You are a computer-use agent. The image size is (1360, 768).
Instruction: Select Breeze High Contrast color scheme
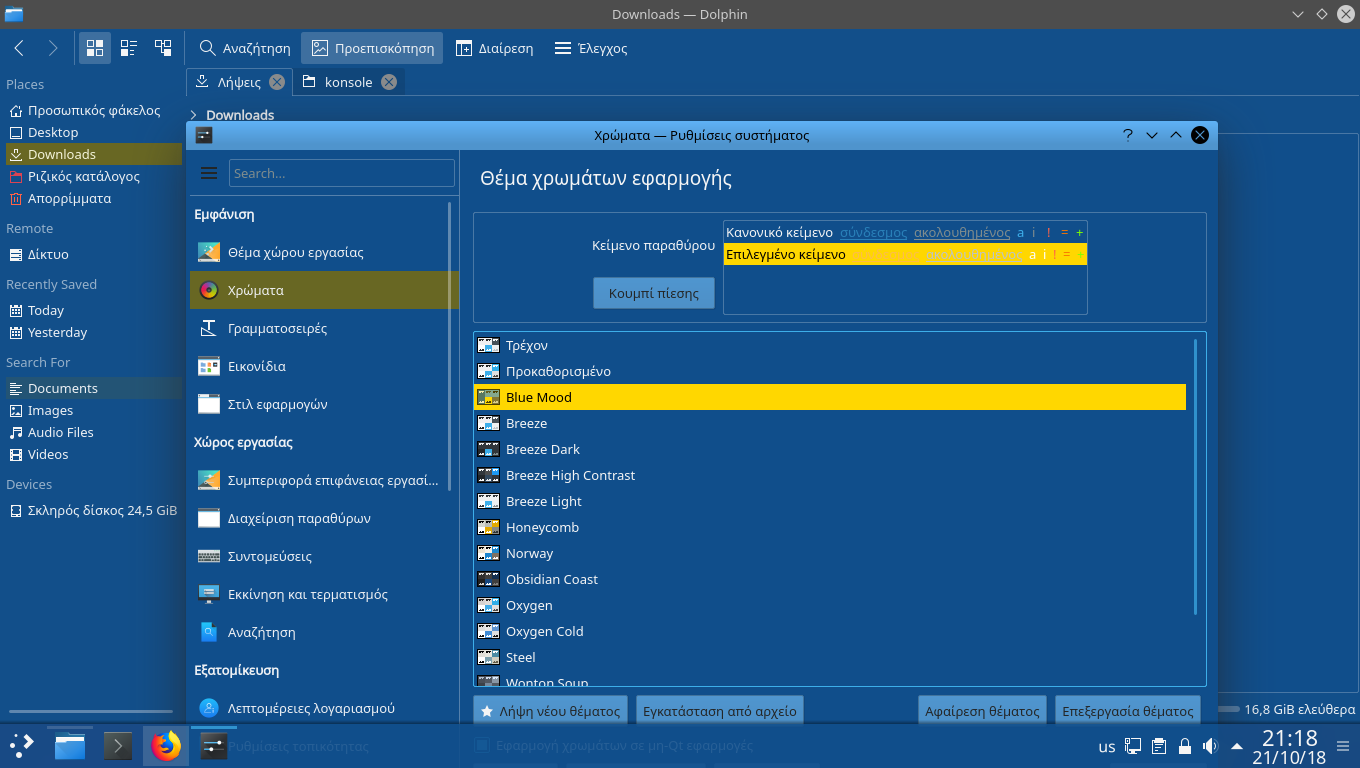click(830, 475)
